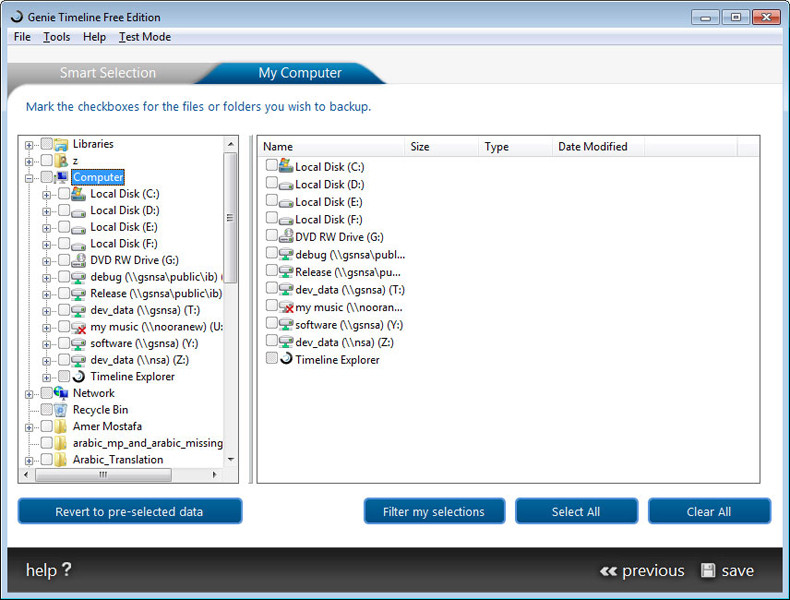790x600 pixels.
Task: Click Timeline Explorer icon in tree
Action: pos(79,376)
